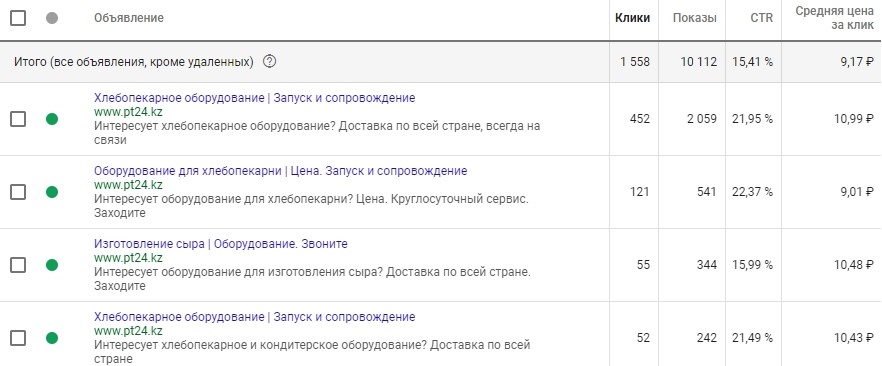Click green status dot of the last ad
The width and height of the screenshot is (882, 366).
52,338
